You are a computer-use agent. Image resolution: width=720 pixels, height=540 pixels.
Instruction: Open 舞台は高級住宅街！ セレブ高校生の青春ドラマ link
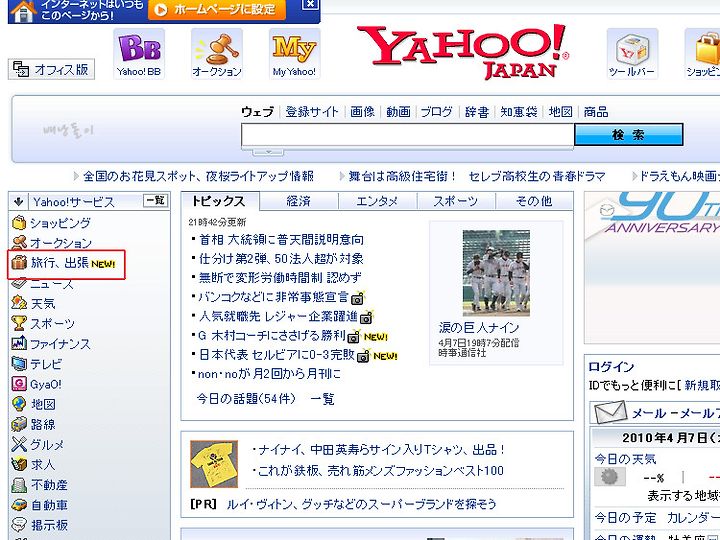(x=477, y=176)
